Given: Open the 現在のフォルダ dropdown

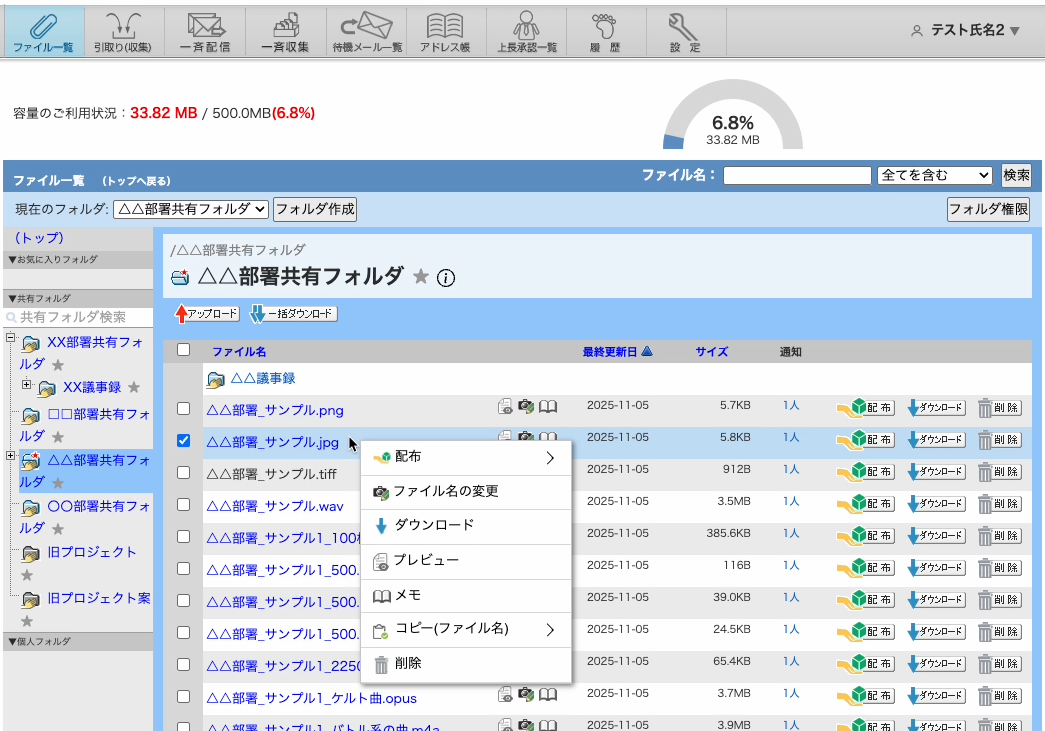Looking at the screenshot, I should 190,209.
